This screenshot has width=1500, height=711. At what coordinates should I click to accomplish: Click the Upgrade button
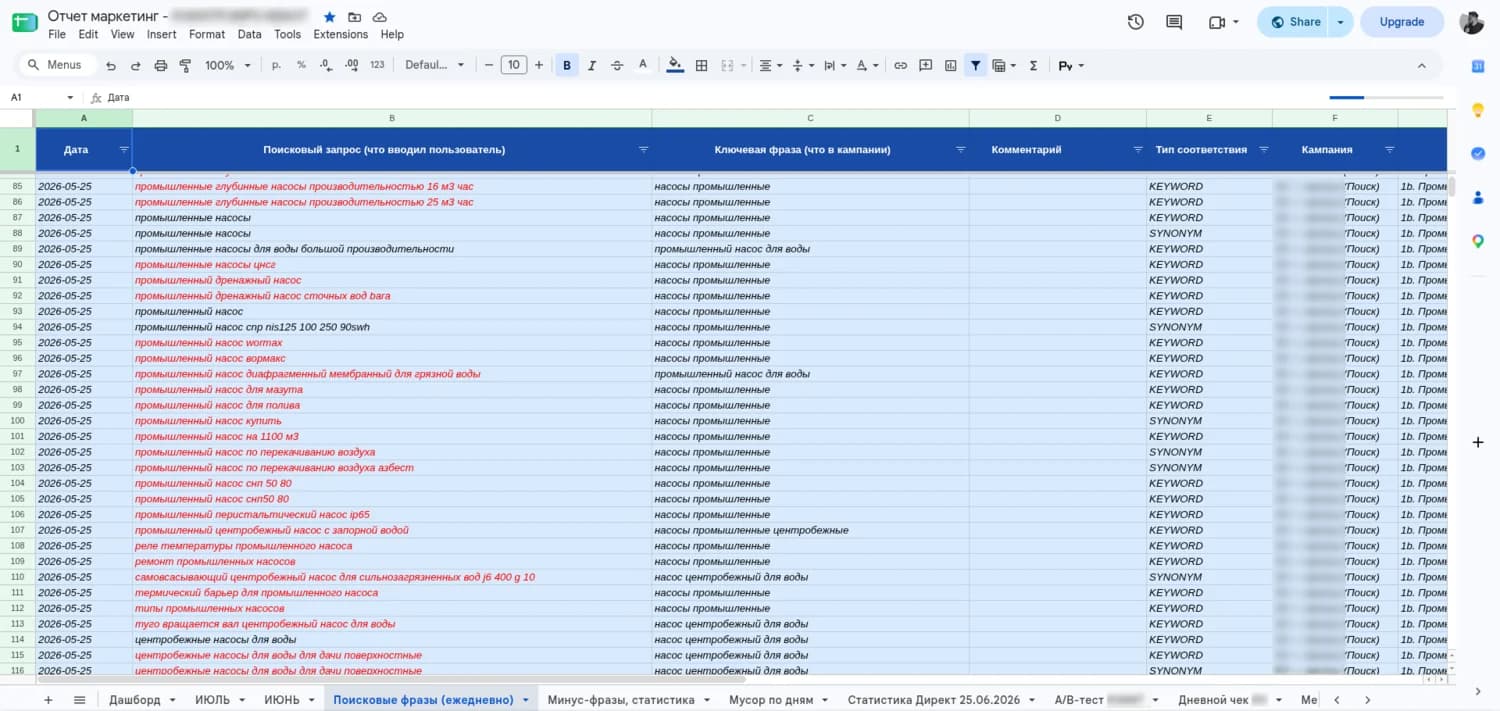[x=1402, y=22]
